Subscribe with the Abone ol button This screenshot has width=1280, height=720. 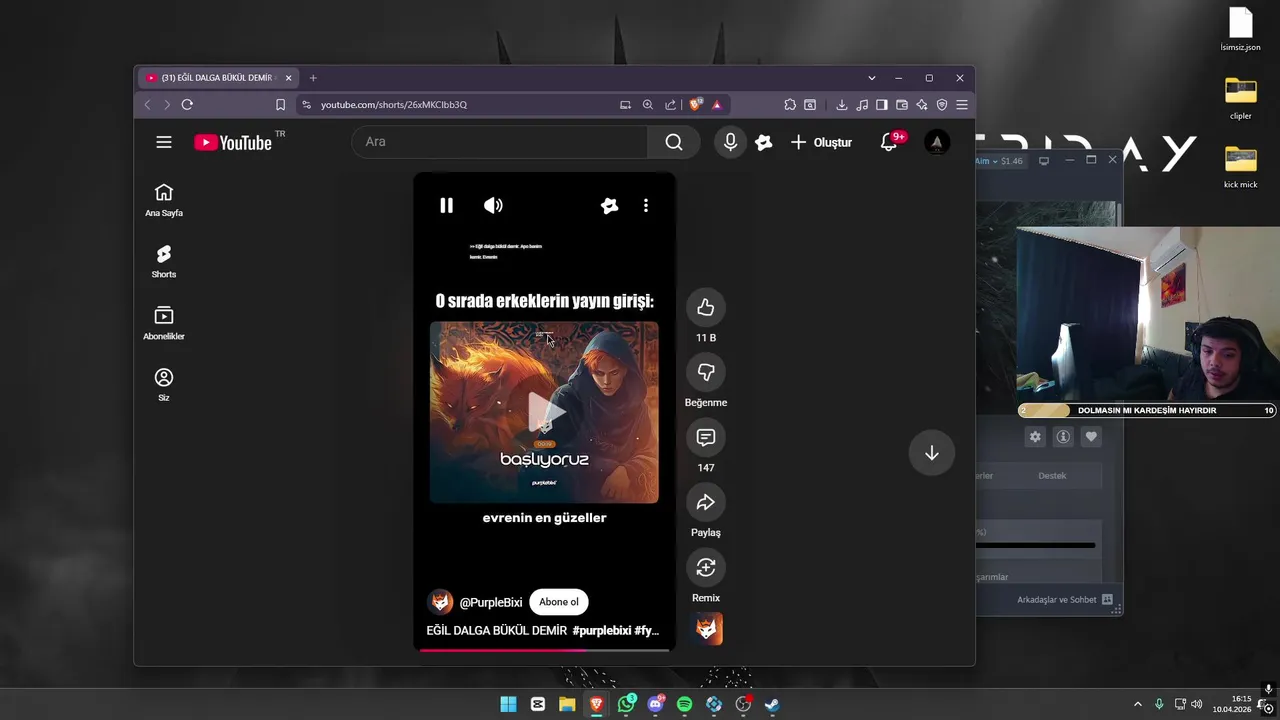(x=559, y=602)
